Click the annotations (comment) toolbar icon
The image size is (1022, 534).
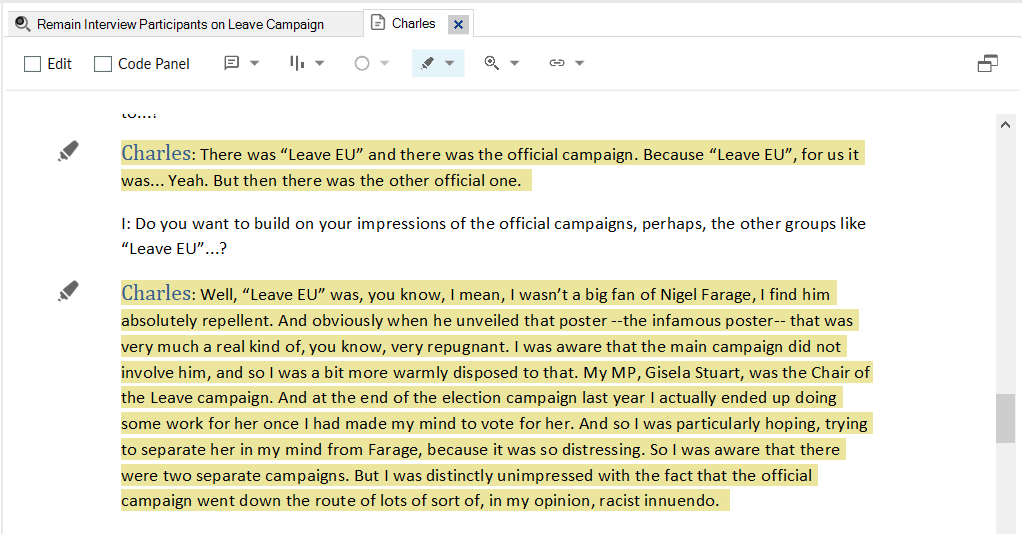point(232,63)
